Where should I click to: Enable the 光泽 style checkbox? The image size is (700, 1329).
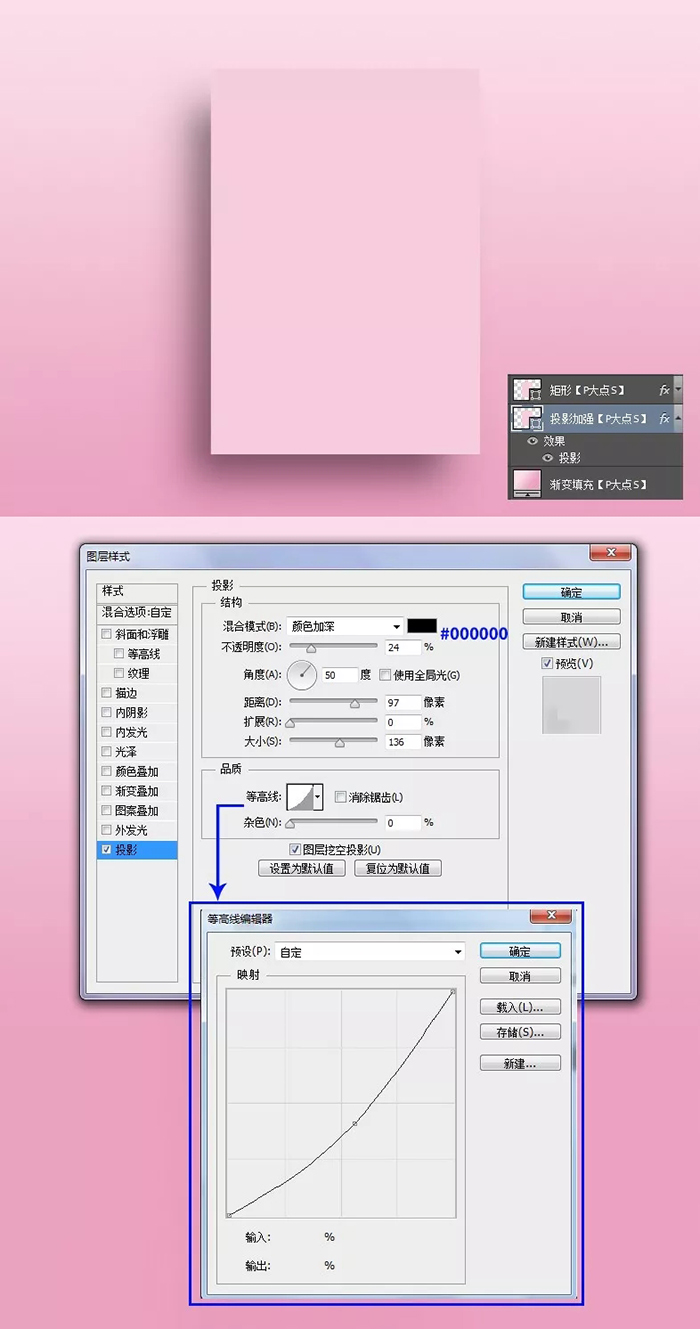pyautogui.click(x=107, y=752)
